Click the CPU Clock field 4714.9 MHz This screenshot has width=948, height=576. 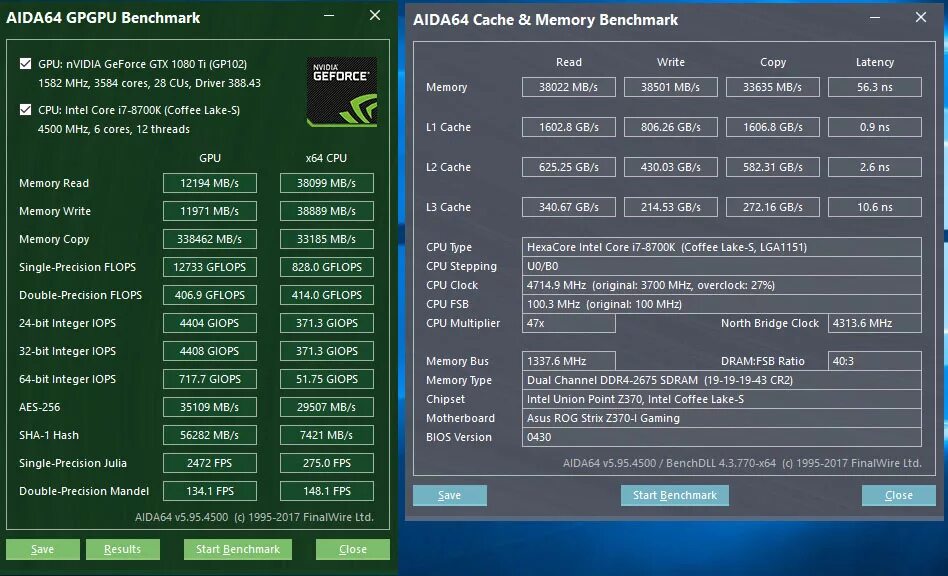[722, 285]
